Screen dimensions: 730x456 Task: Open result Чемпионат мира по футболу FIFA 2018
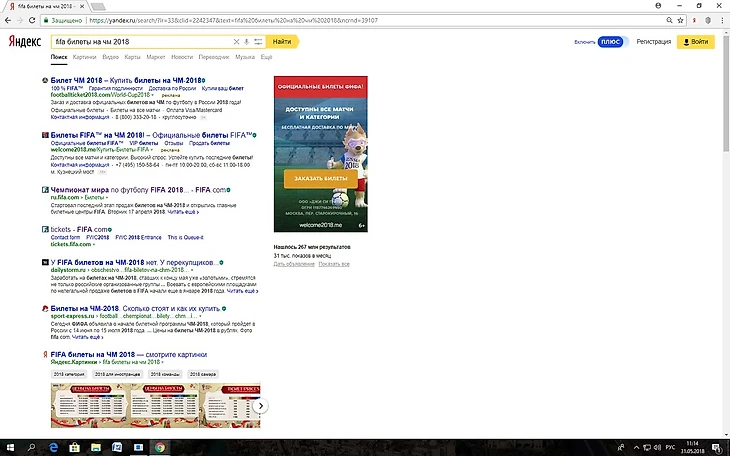click(x=138, y=190)
